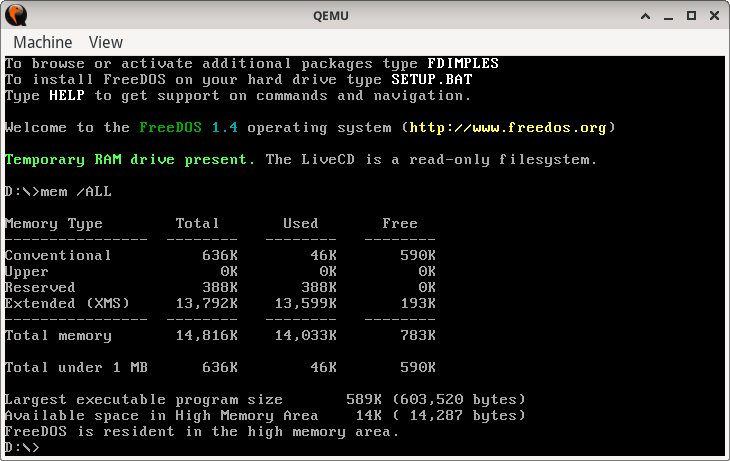The height and width of the screenshot is (461, 730).
Task: Click the 'Memory Type' column header
Action: click(54, 224)
